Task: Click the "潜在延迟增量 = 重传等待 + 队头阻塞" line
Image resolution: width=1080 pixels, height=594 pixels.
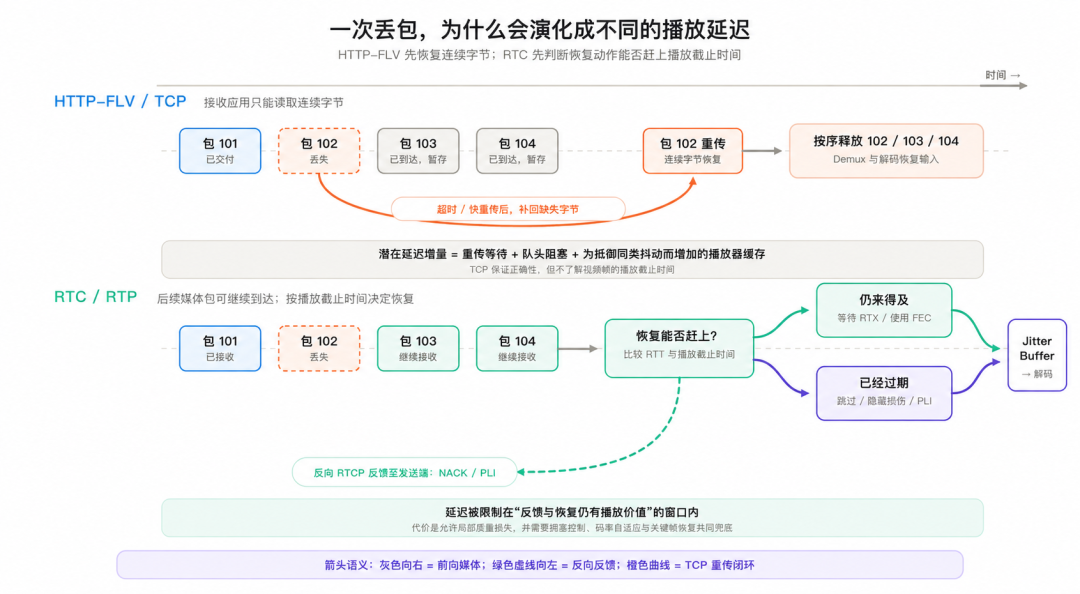Action: click(x=572, y=254)
